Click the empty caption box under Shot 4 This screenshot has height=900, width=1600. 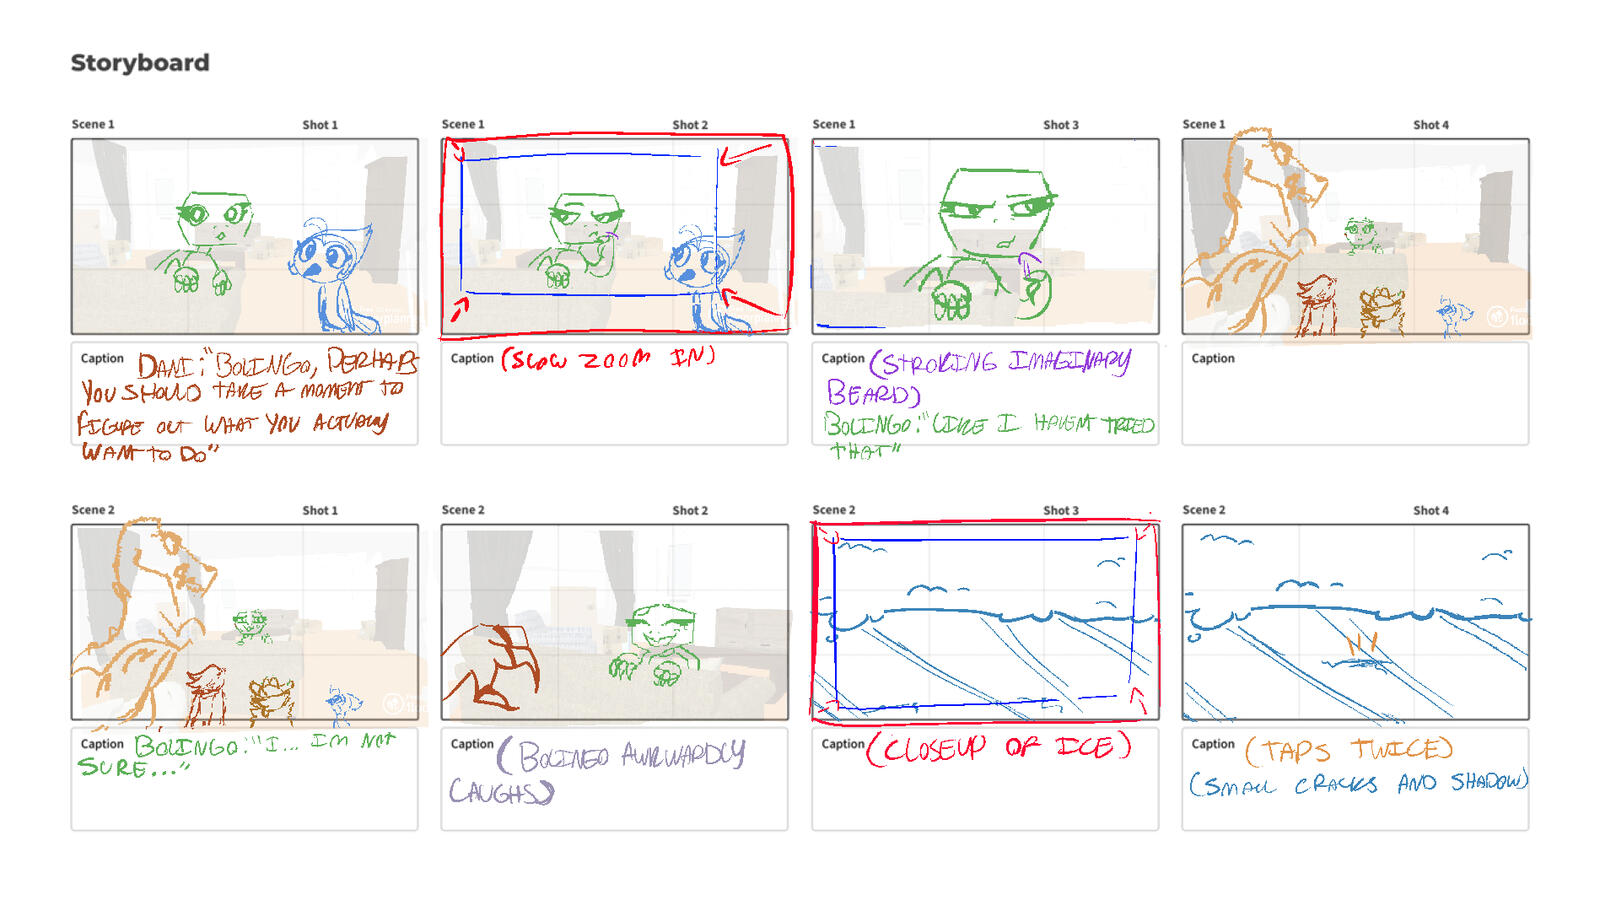pyautogui.click(x=1355, y=394)
